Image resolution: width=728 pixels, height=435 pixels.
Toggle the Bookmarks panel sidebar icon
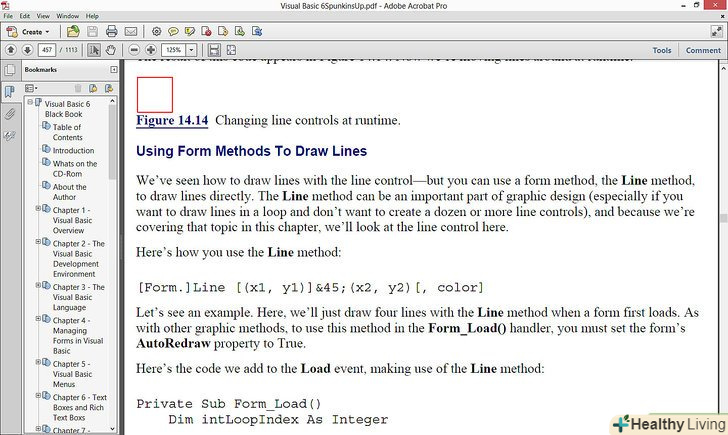[9, 91]
